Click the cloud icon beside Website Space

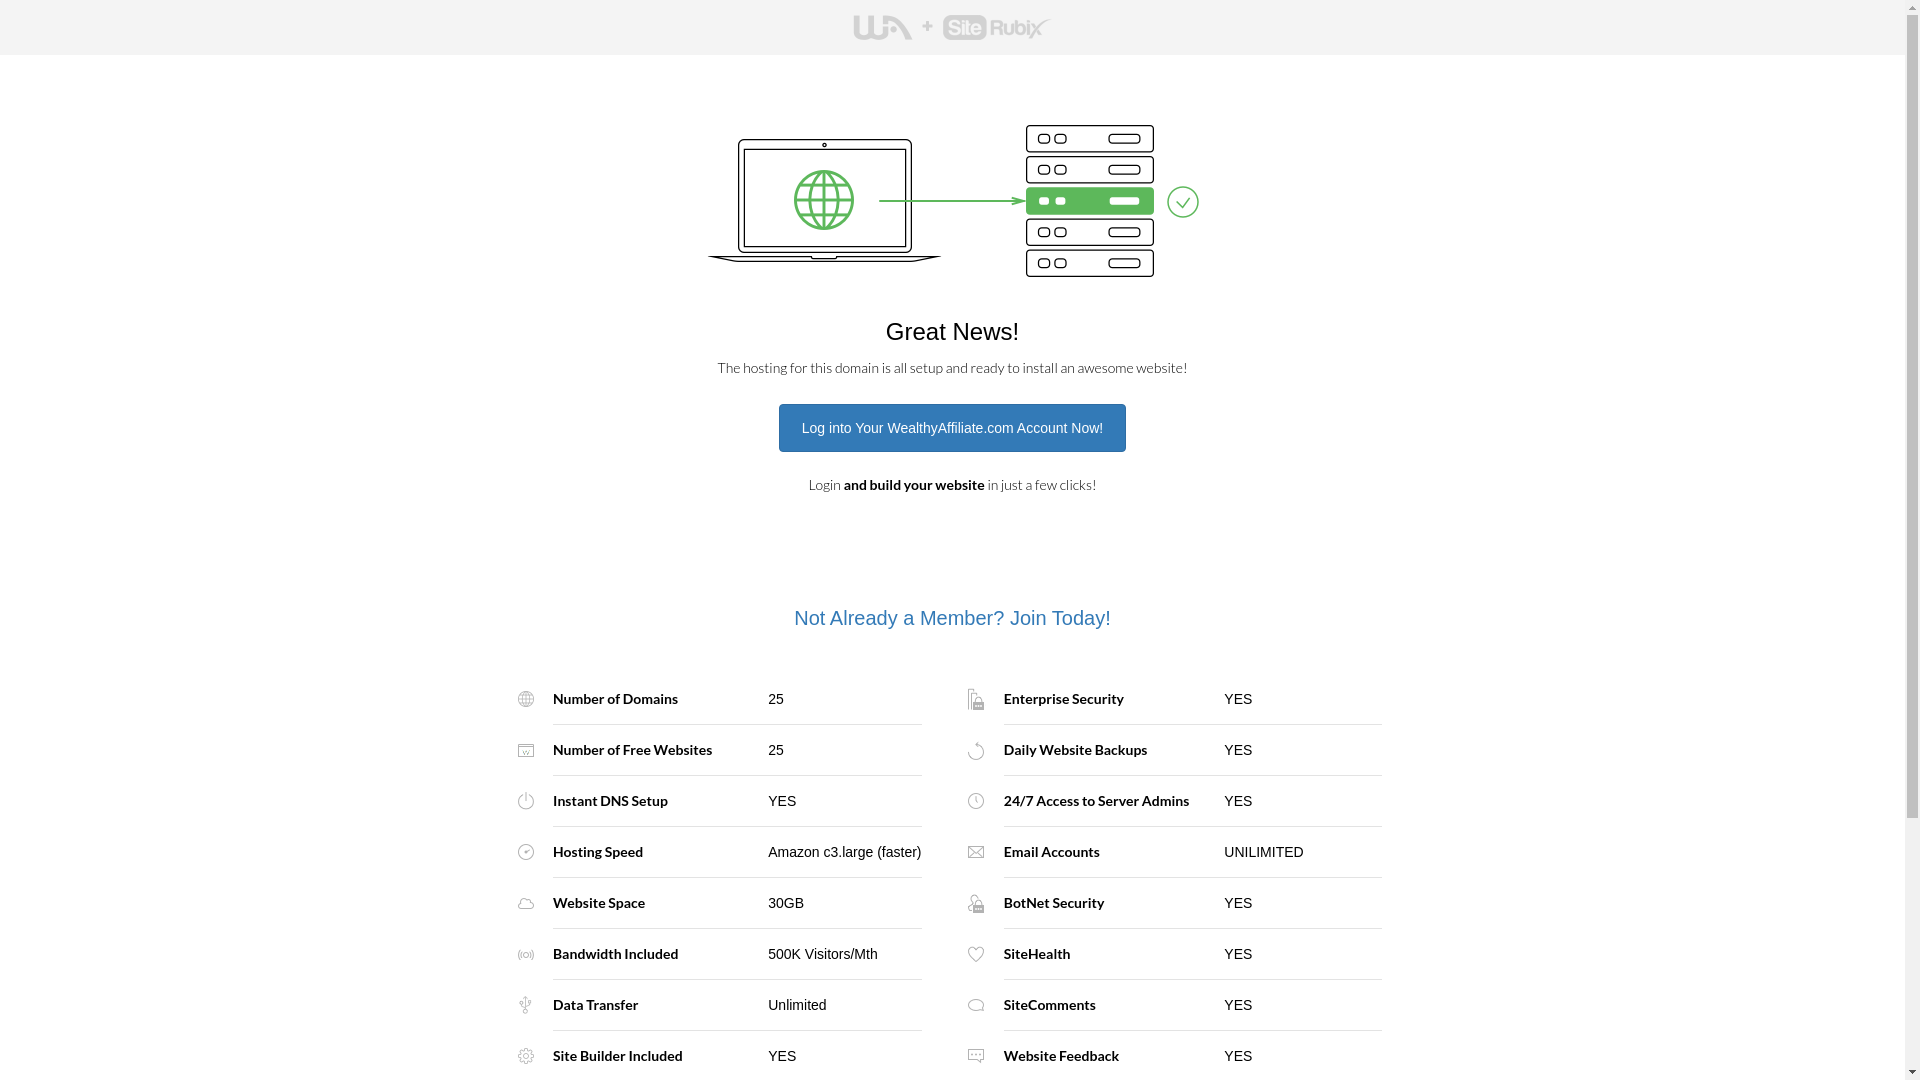point(526,904)
